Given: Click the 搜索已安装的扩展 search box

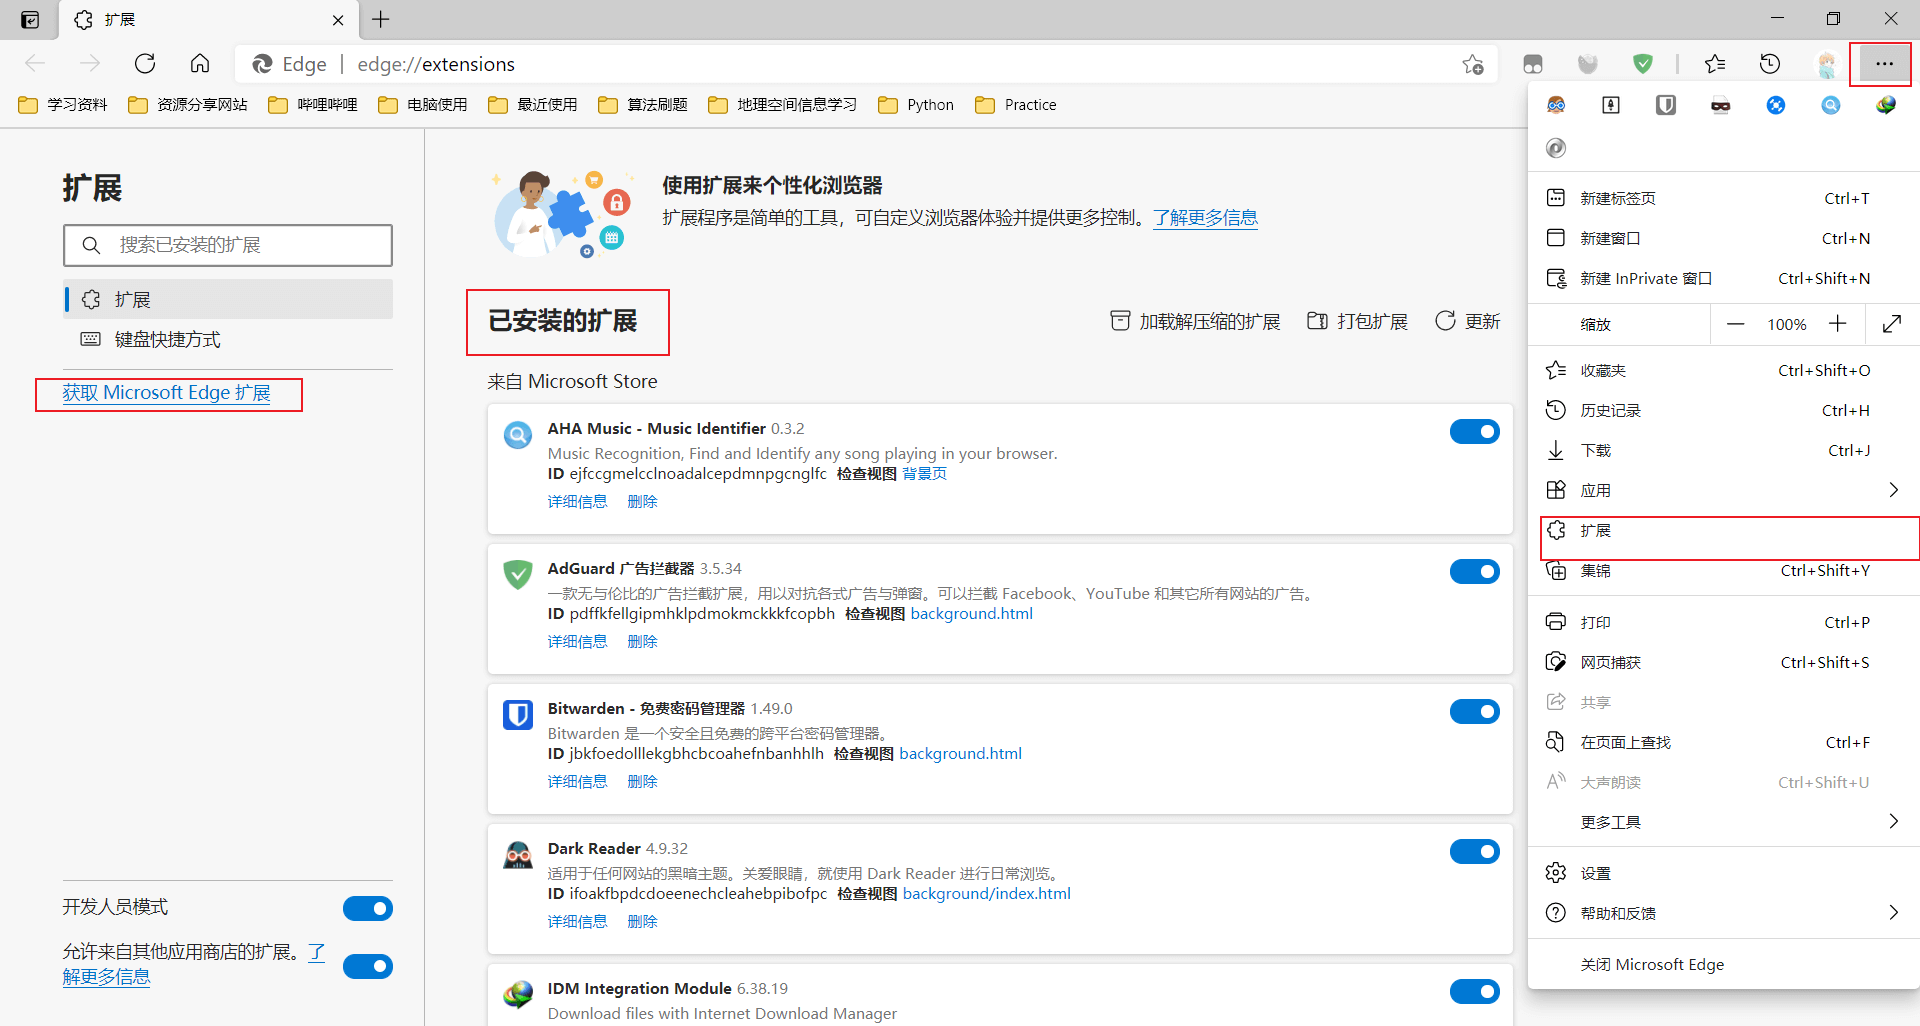Looking at the screenshot, I should (x=228, y=245).
